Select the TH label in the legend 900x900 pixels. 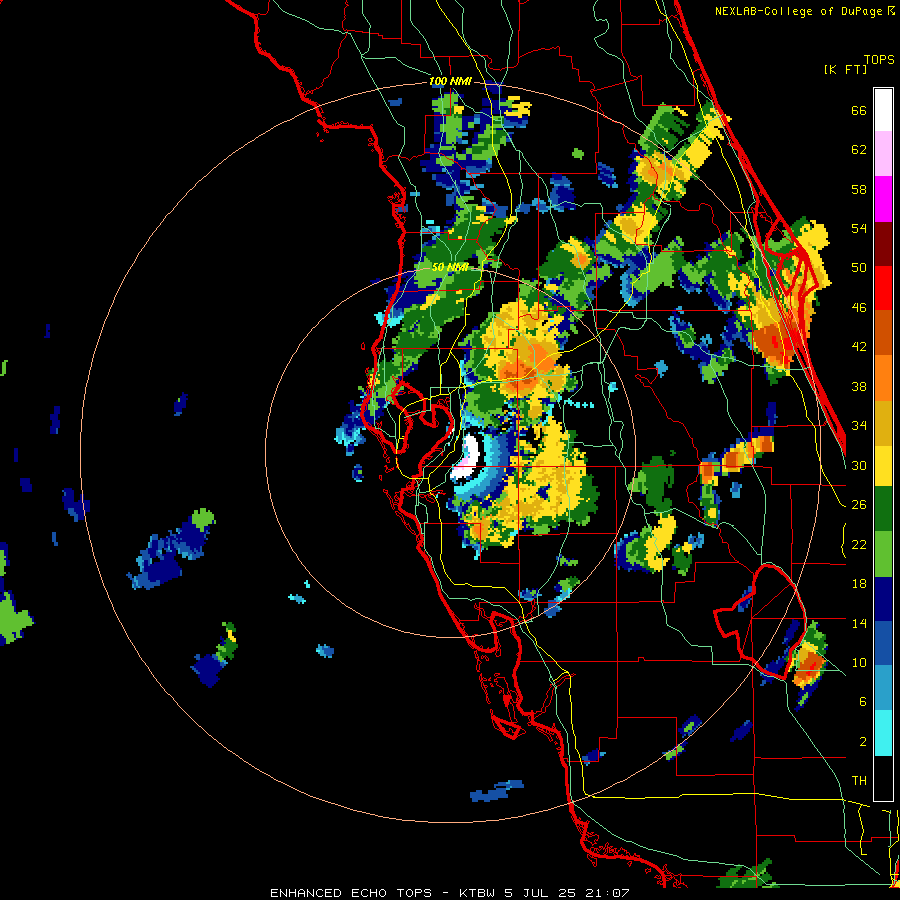pyautogui.click(x=859, y=781)
